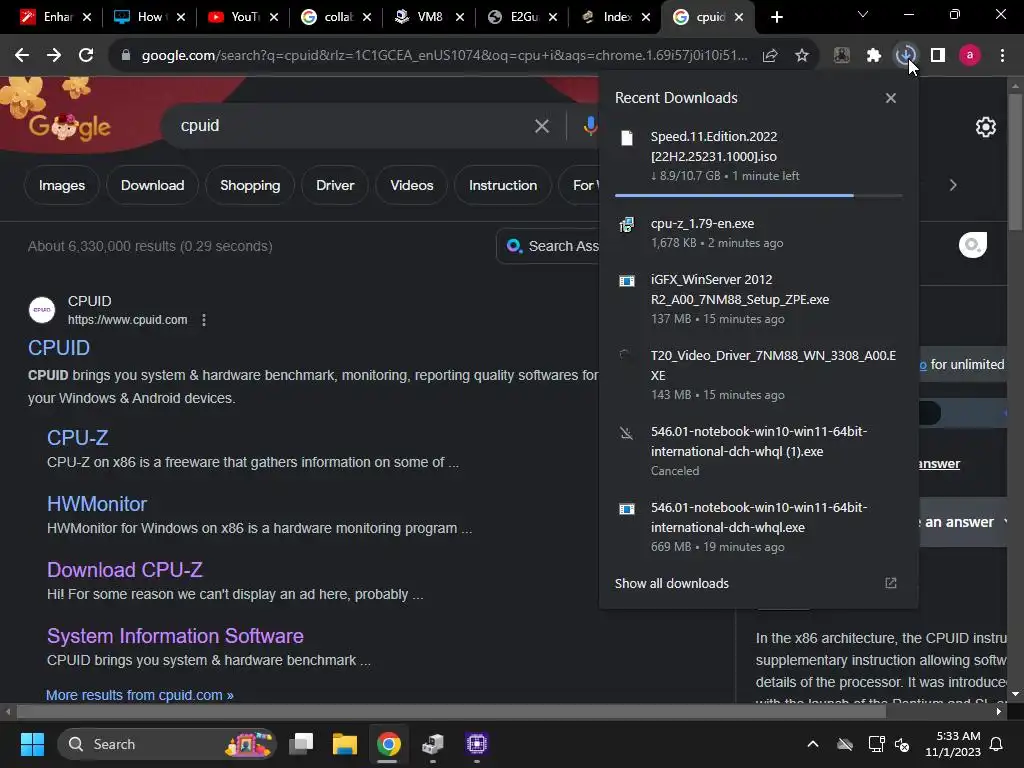This screenshot has height=768, width=1024.
Task: Filter results by Videos
Action: [x=411, y=185]
